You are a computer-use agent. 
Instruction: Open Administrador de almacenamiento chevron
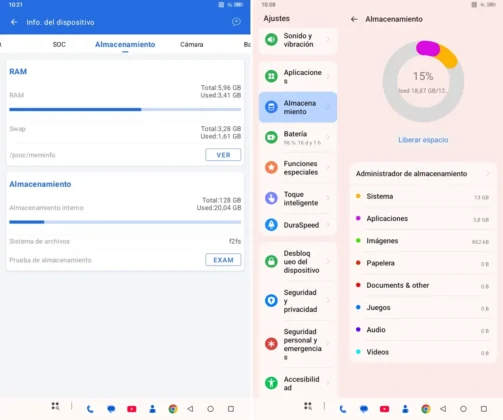488,173
